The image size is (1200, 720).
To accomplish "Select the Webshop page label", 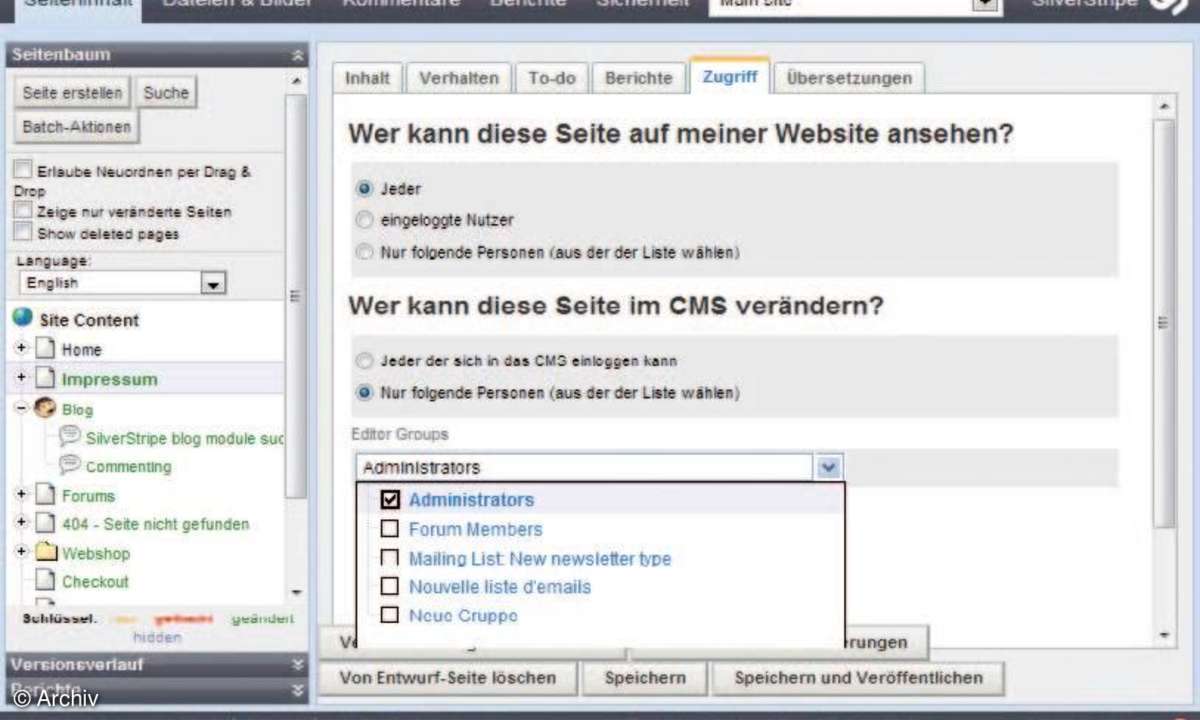I will tap(96, 553).
